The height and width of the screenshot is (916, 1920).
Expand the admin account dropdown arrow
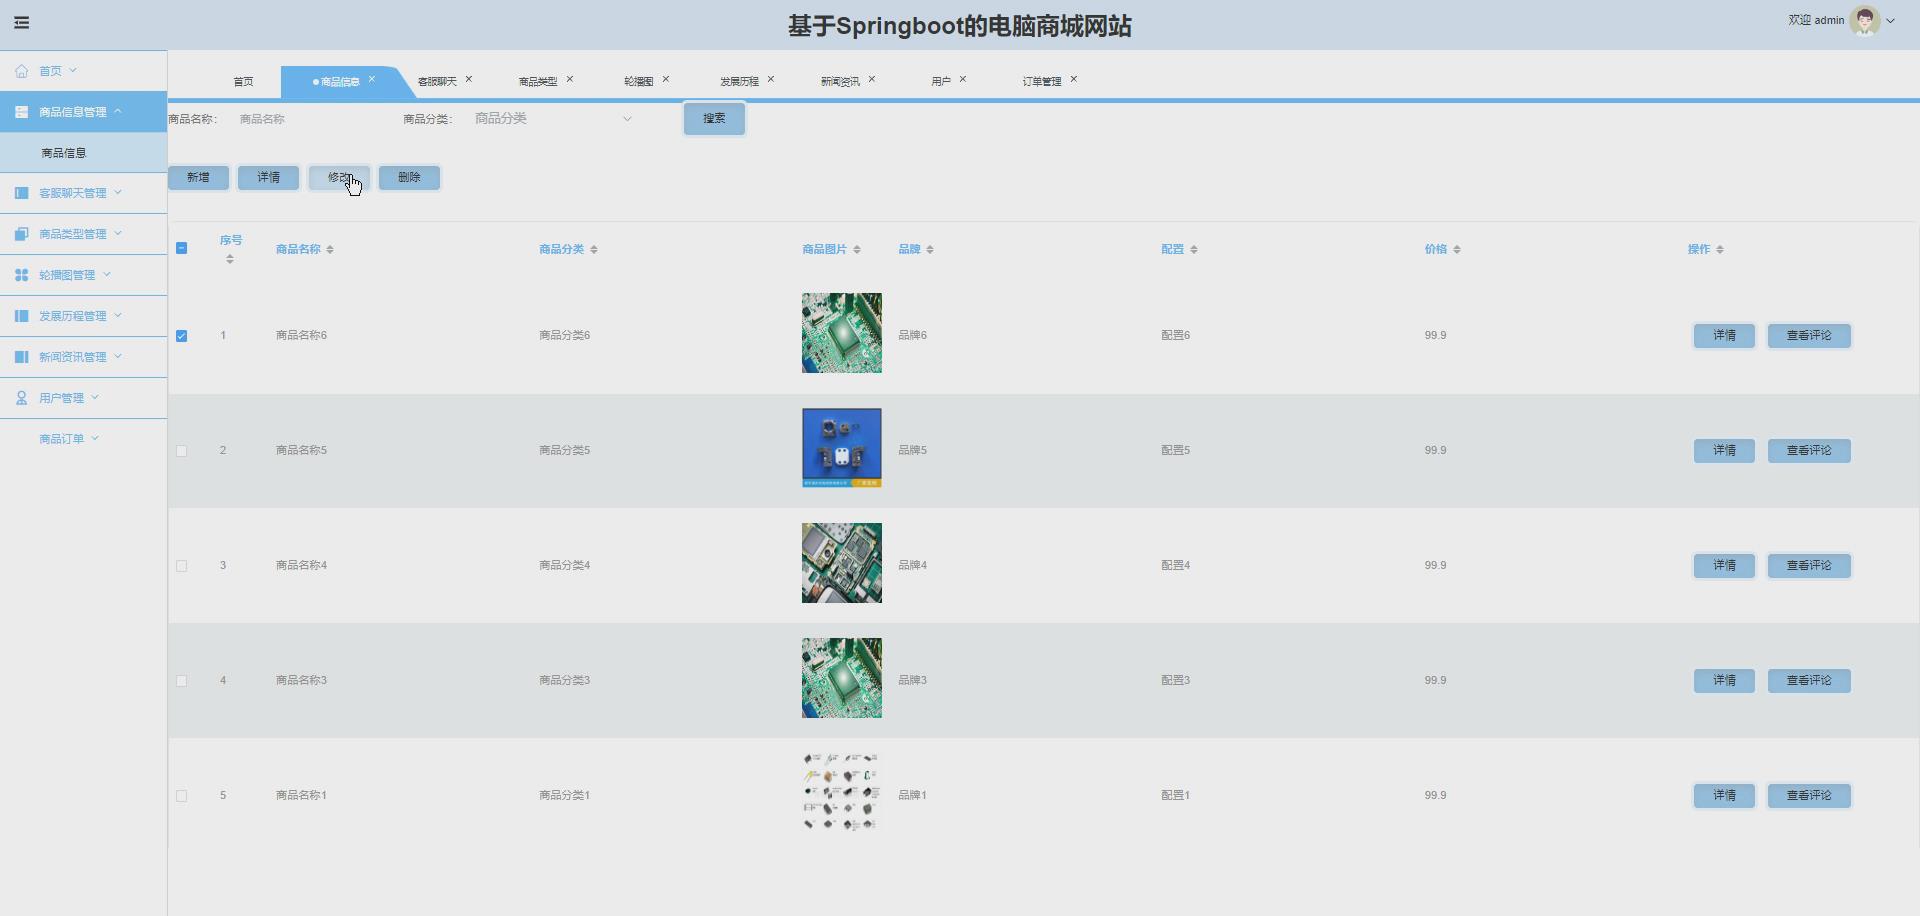[1892, 20]
